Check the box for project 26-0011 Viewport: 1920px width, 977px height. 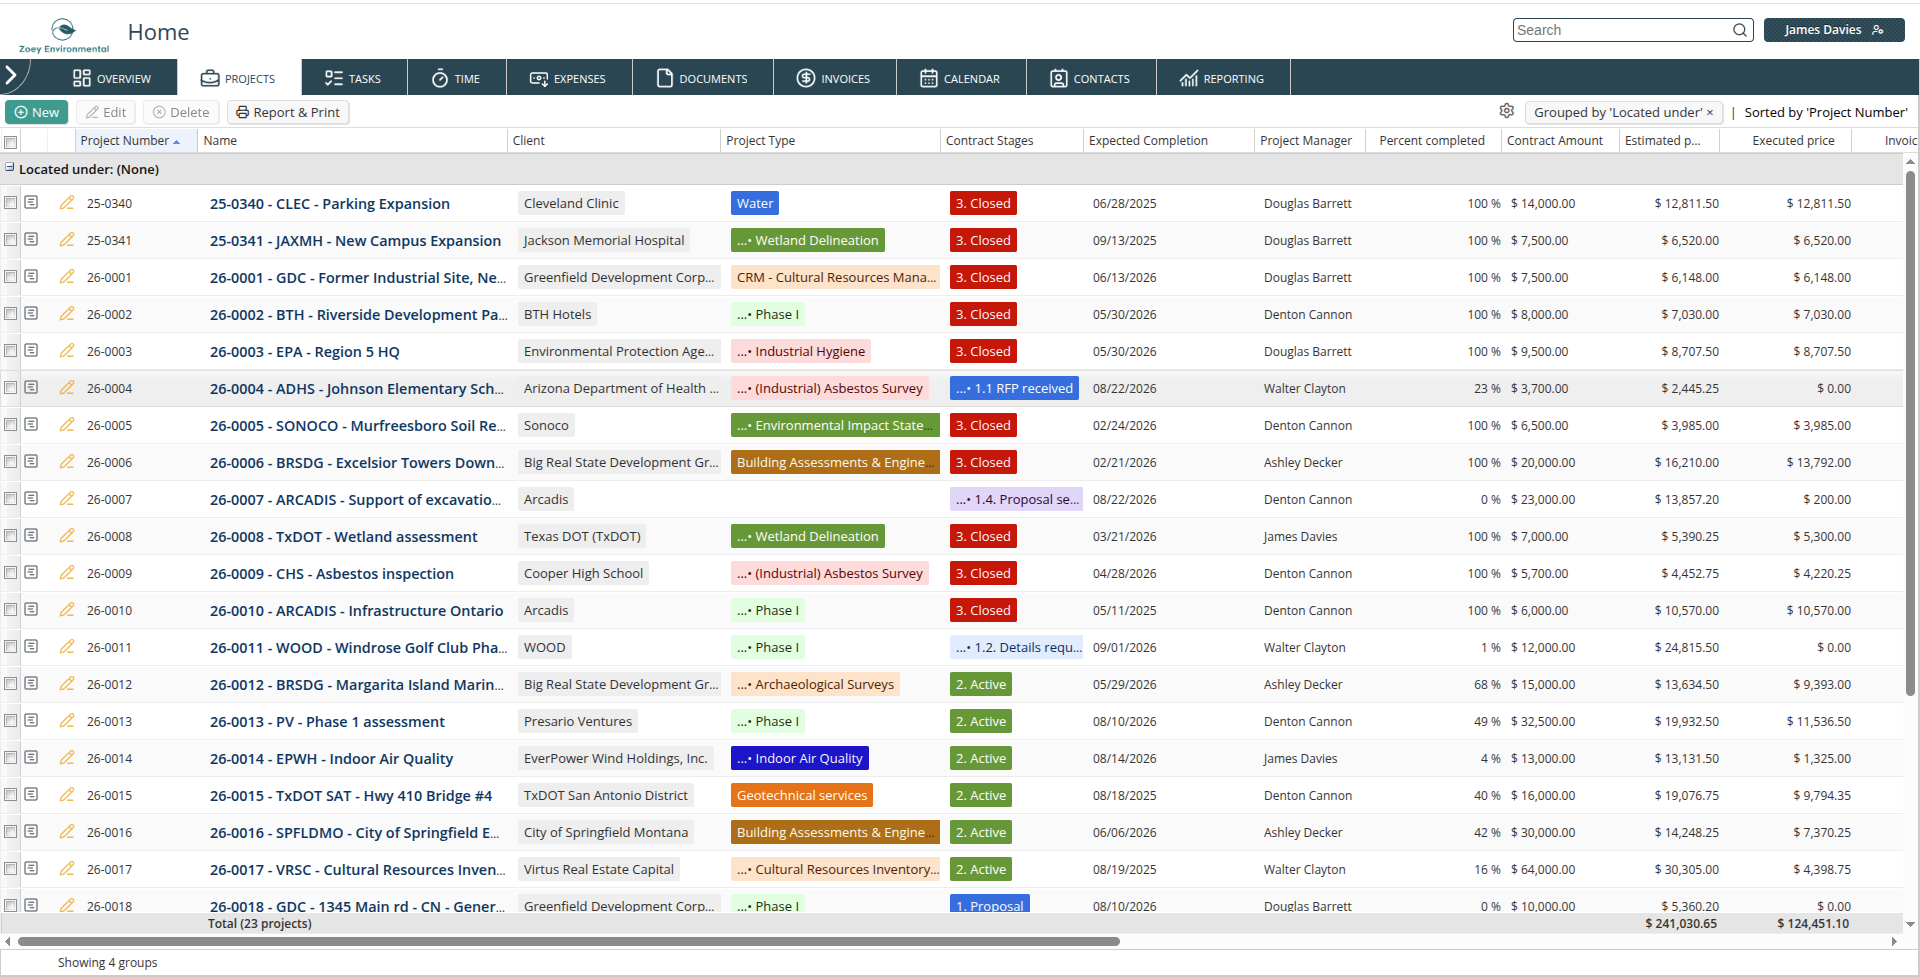[11, 647]
